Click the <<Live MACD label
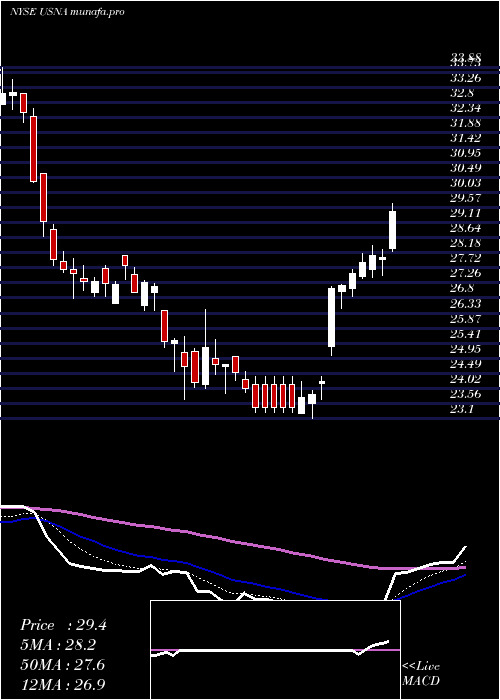500x700 pixels. point(421,673)
